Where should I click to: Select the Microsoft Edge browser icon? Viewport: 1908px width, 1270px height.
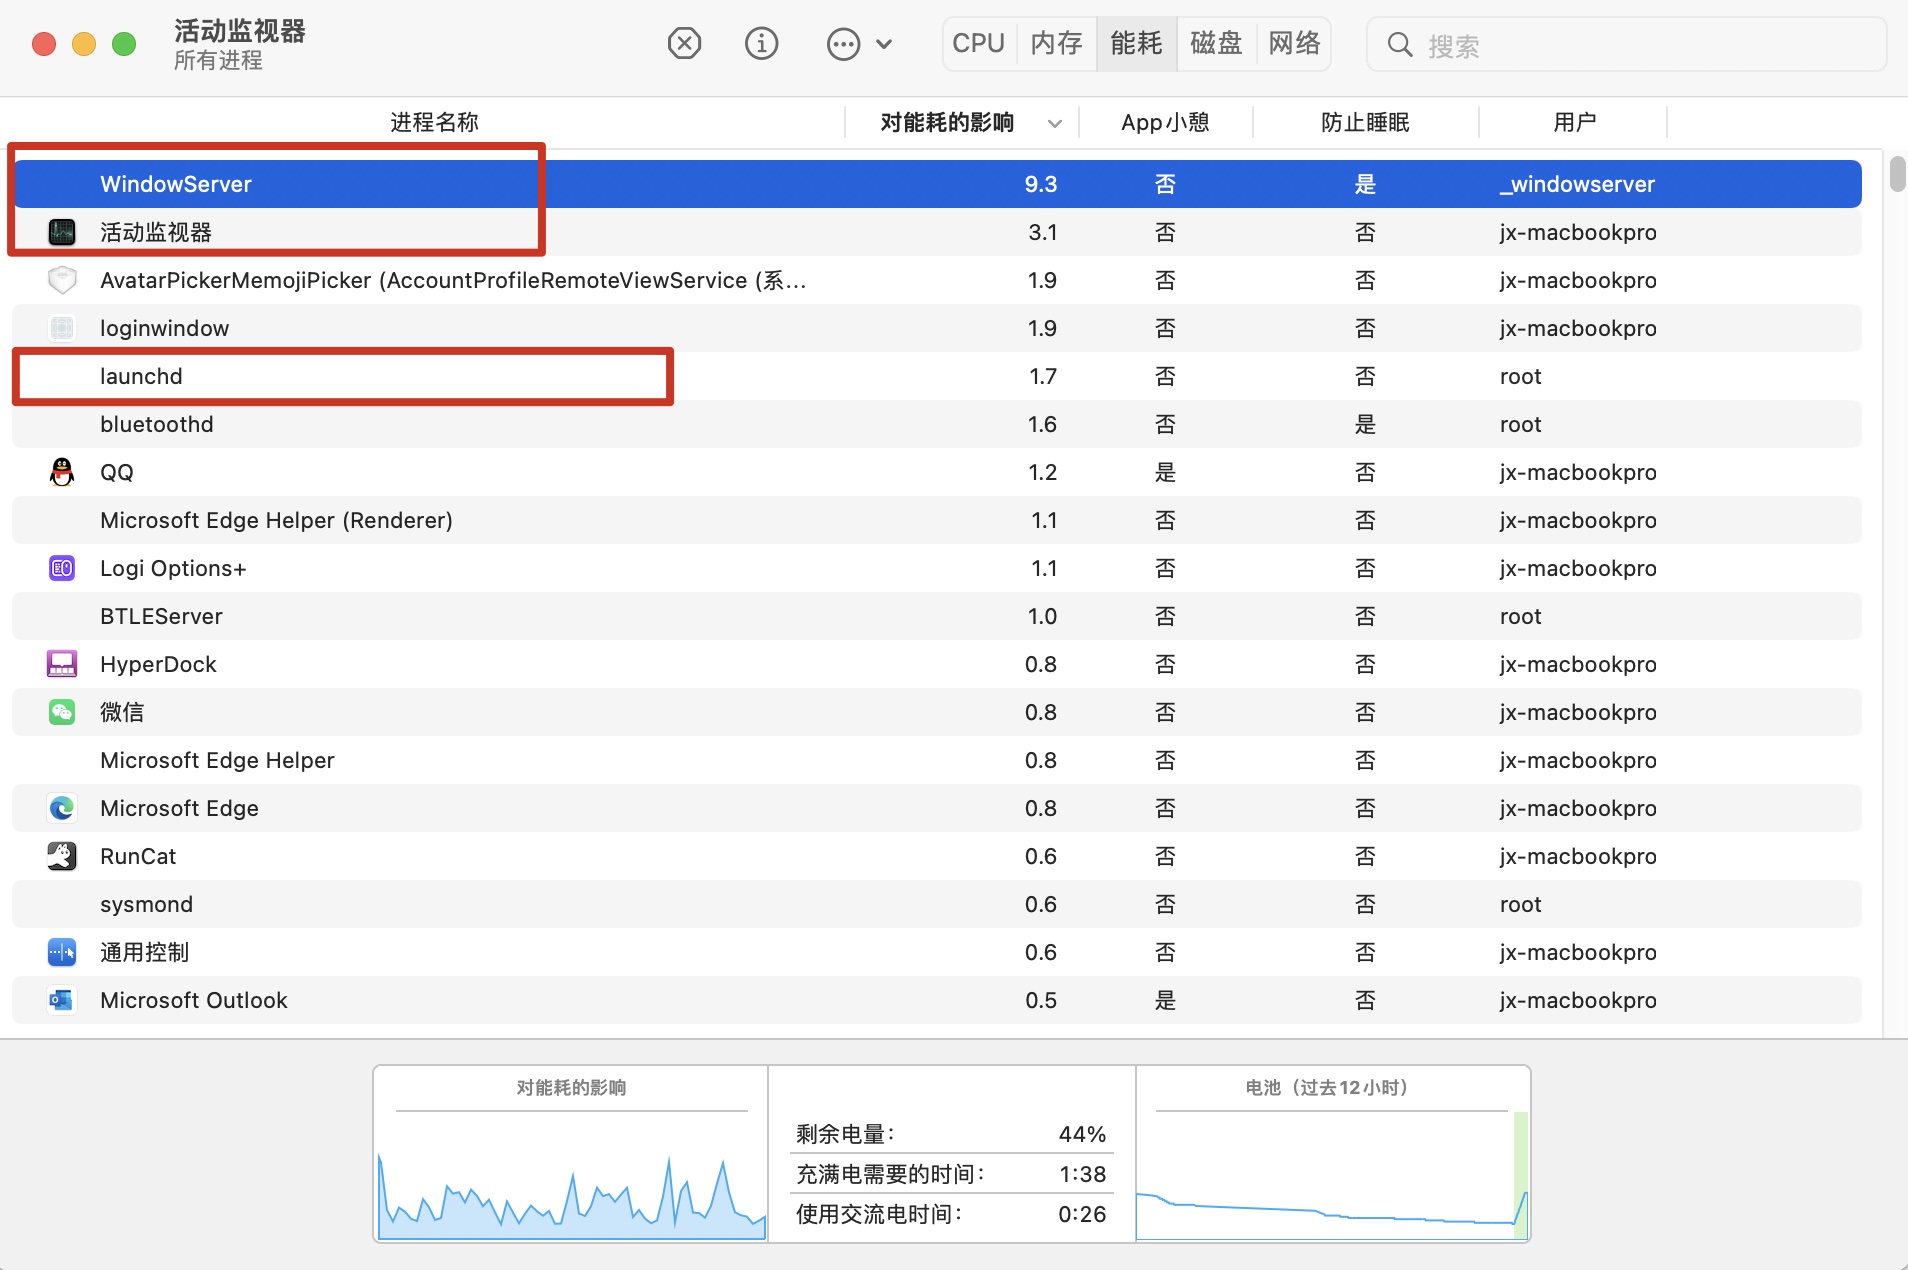tap(62, 808)
